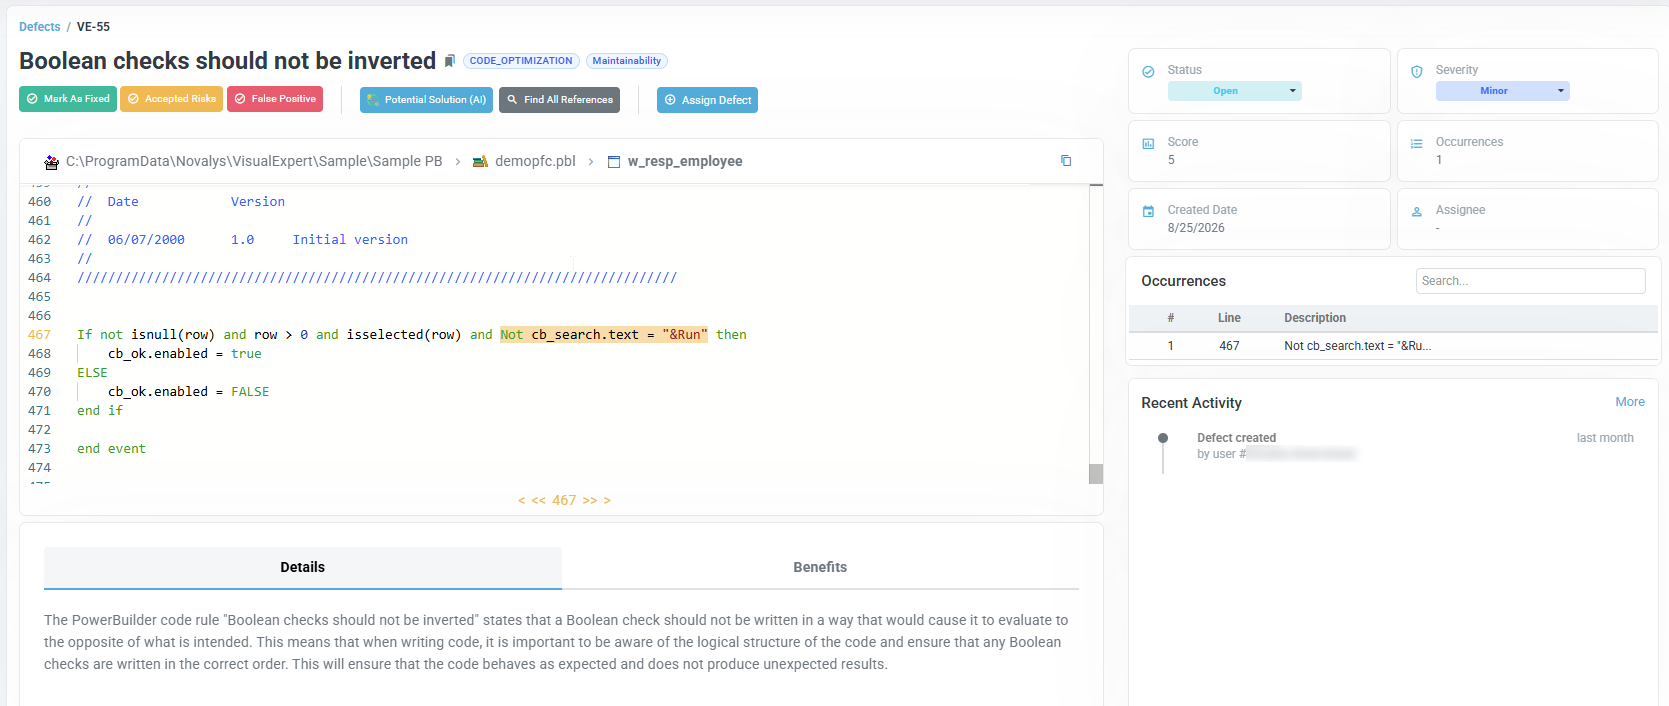Click the w_resp_employee window icon

[x=614, y=162]
